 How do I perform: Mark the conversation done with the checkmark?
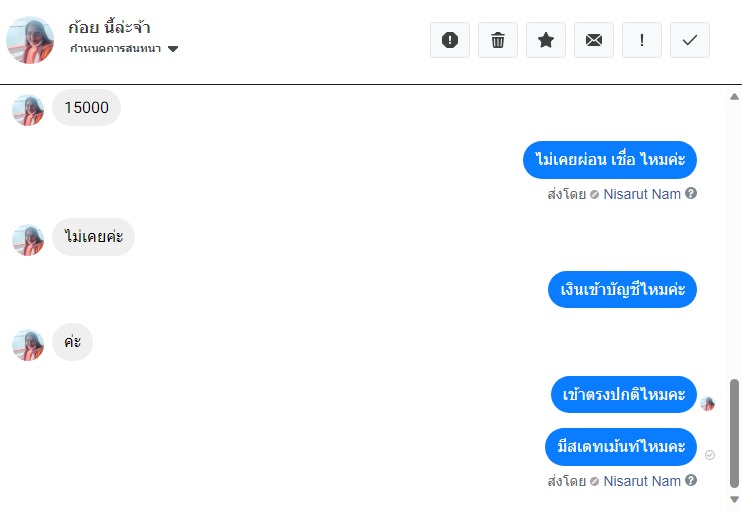[x=690, y=40]
